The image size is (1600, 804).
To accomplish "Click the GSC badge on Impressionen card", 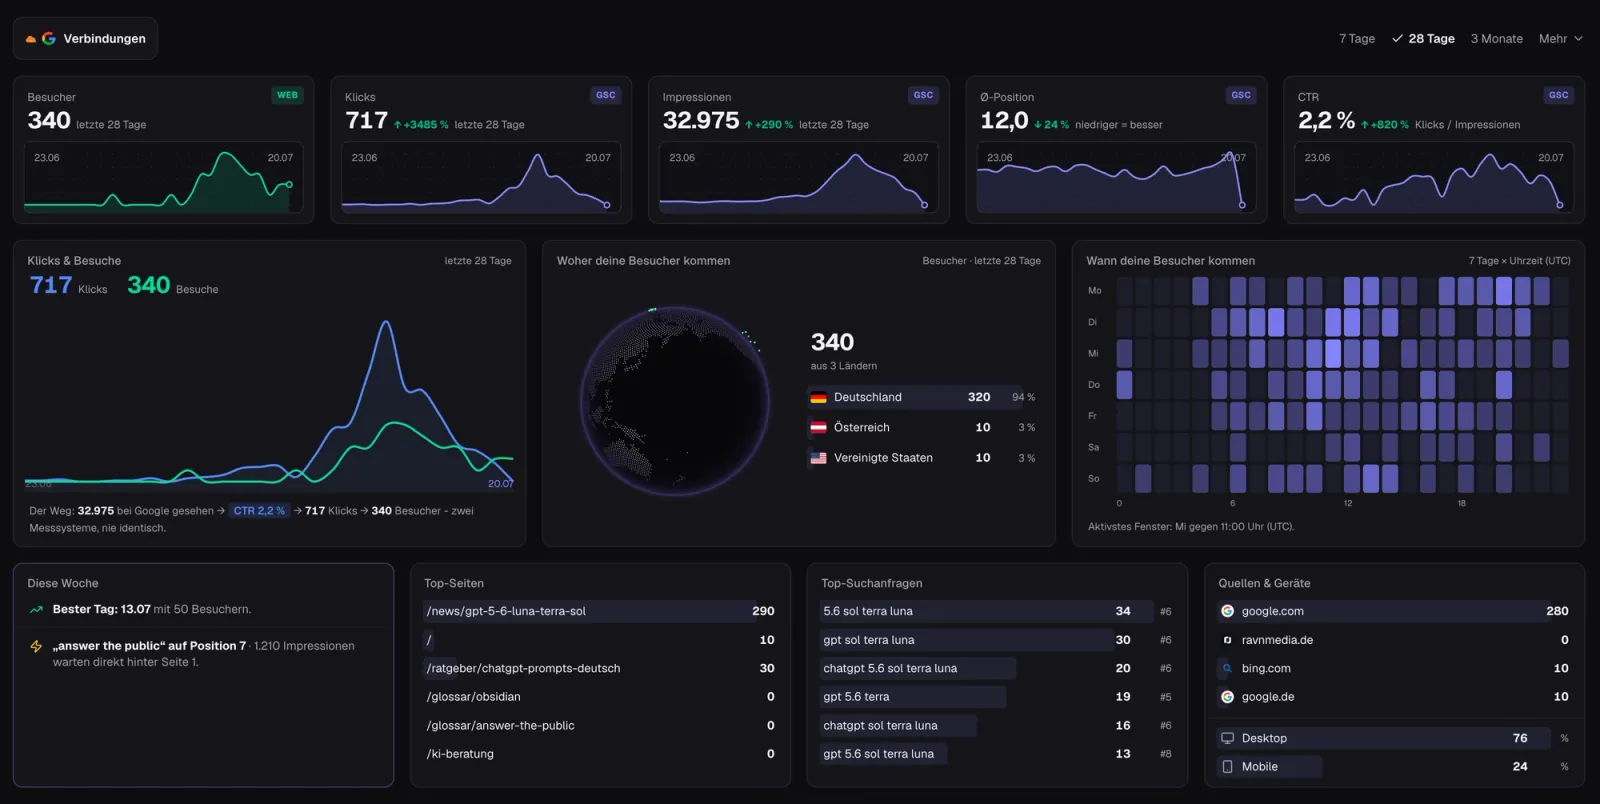I will [923, 95].
